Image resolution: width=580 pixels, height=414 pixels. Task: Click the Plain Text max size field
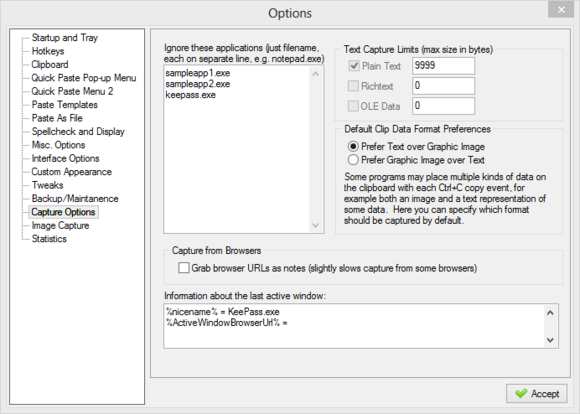(x=444, y=66)
